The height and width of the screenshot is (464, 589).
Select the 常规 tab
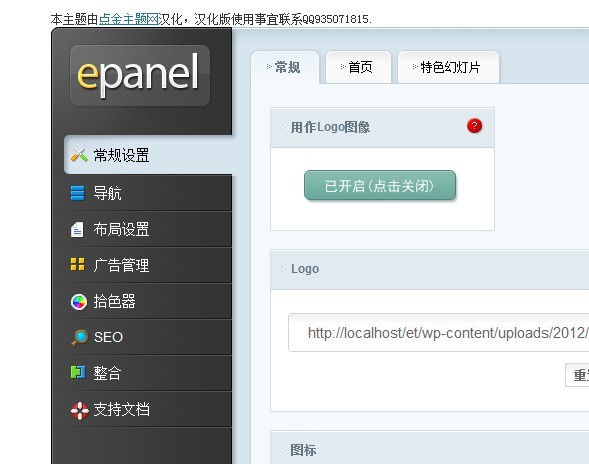point(285,67)
